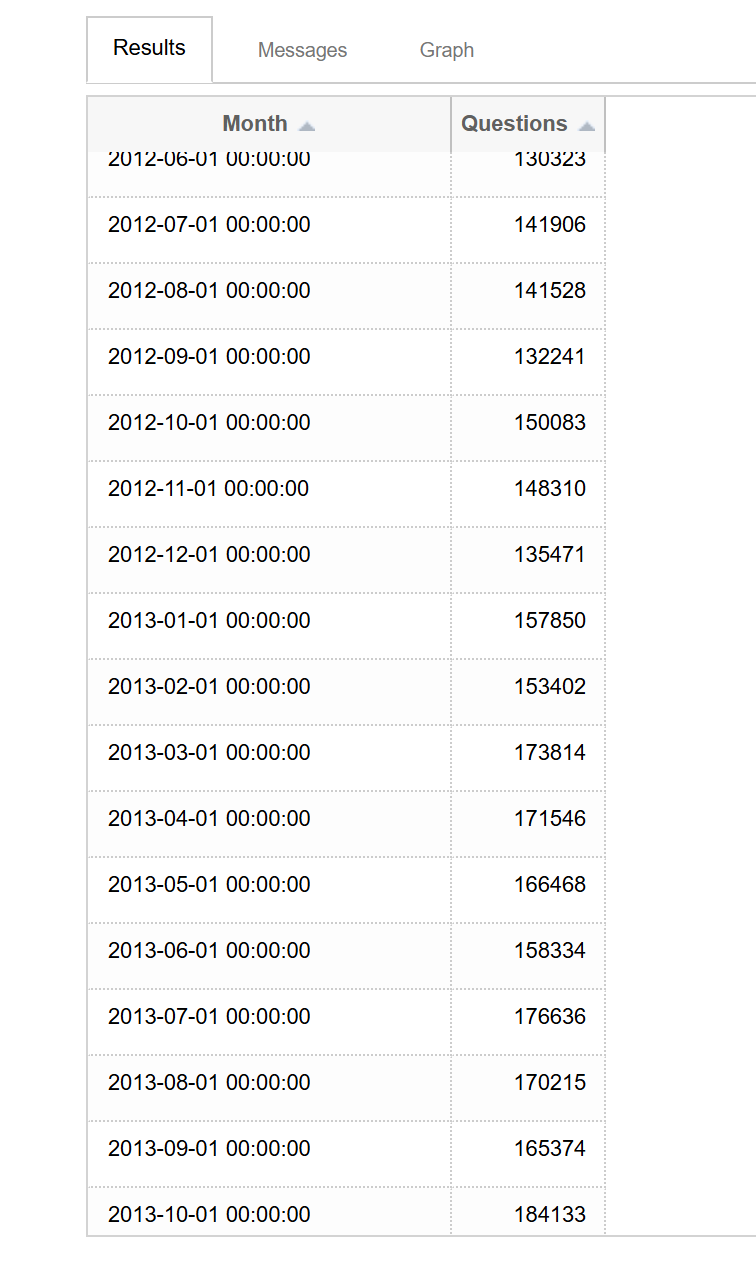The height and width of the screenshot is (1277, 756).
Task: Click the 141528 questions value
Action: click(550, 290)
